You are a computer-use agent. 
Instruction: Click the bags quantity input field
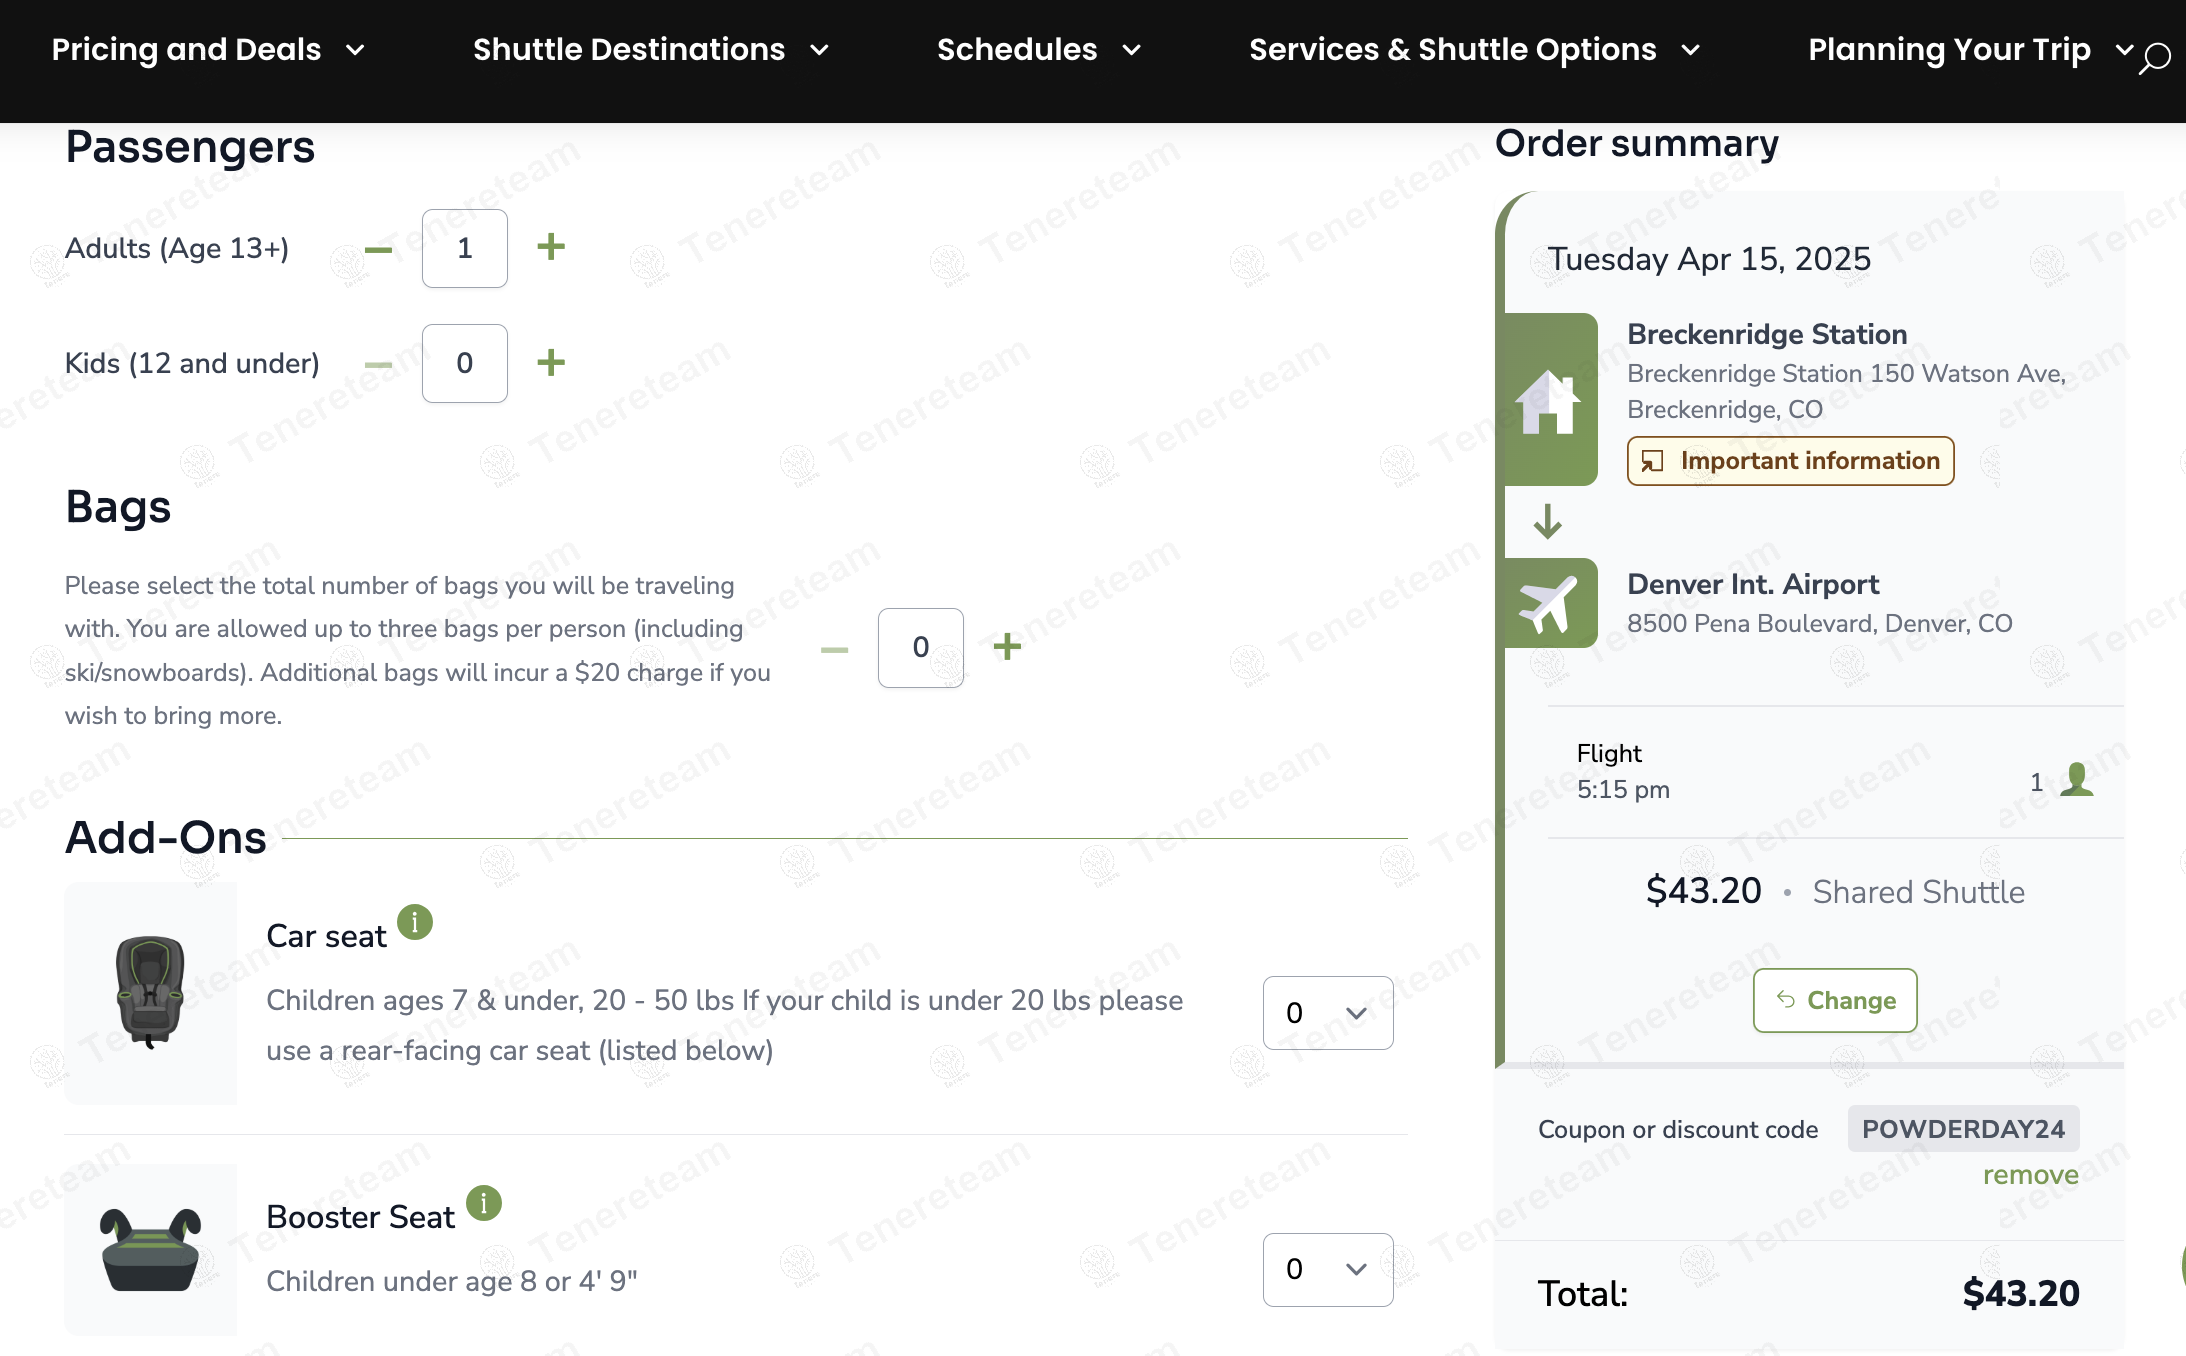(920, 647)
